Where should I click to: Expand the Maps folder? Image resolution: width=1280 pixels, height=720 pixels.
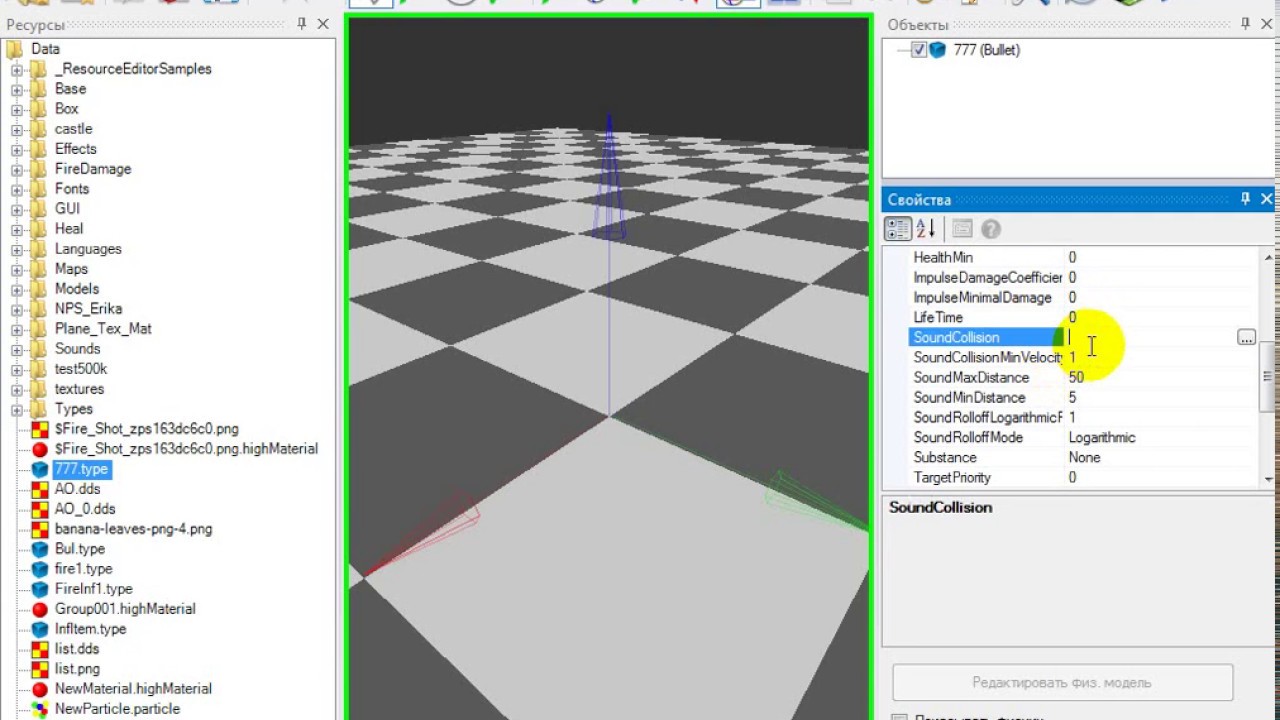(x=16, y=269)
